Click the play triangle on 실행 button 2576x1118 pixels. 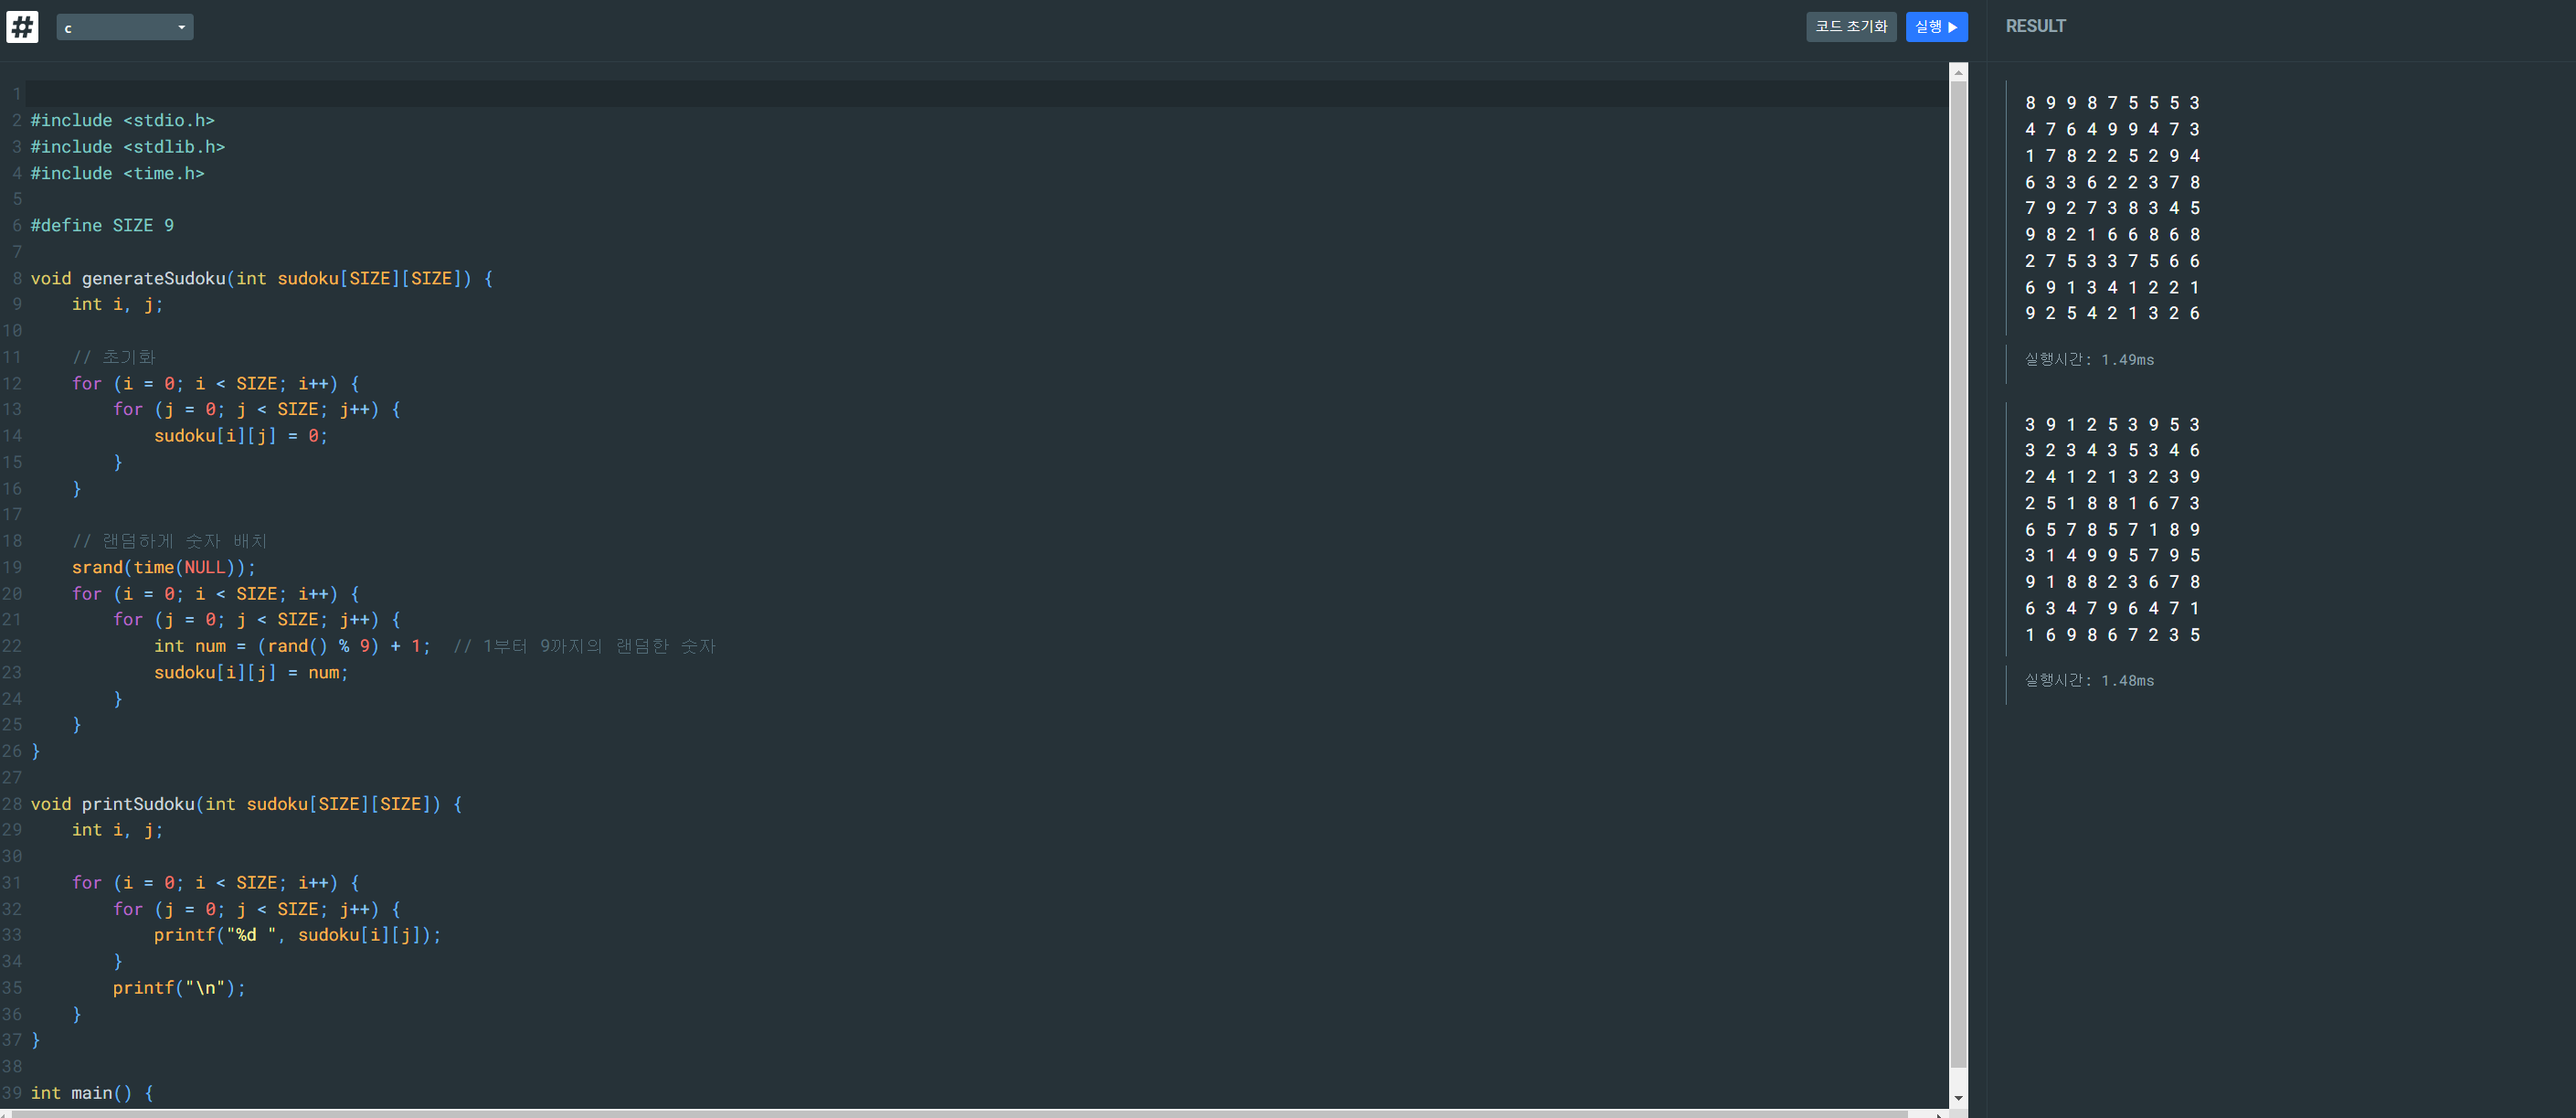pyautogui.click(x=1953, y=27)
